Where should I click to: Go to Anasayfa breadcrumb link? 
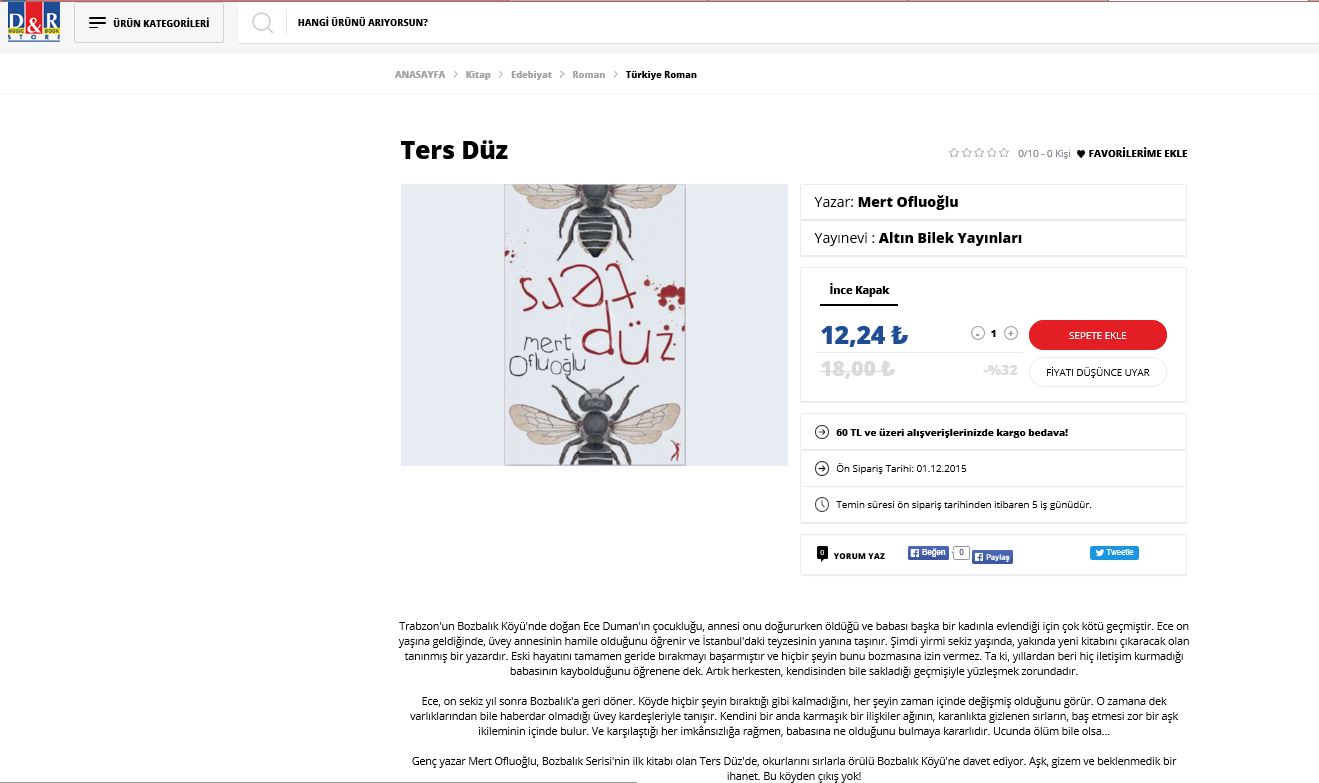coord(420,75)
